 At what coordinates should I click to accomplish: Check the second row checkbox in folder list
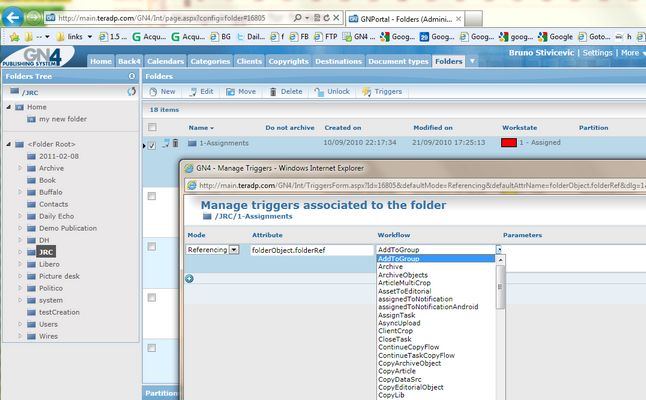pyautogui.click(x=152, y=196)
